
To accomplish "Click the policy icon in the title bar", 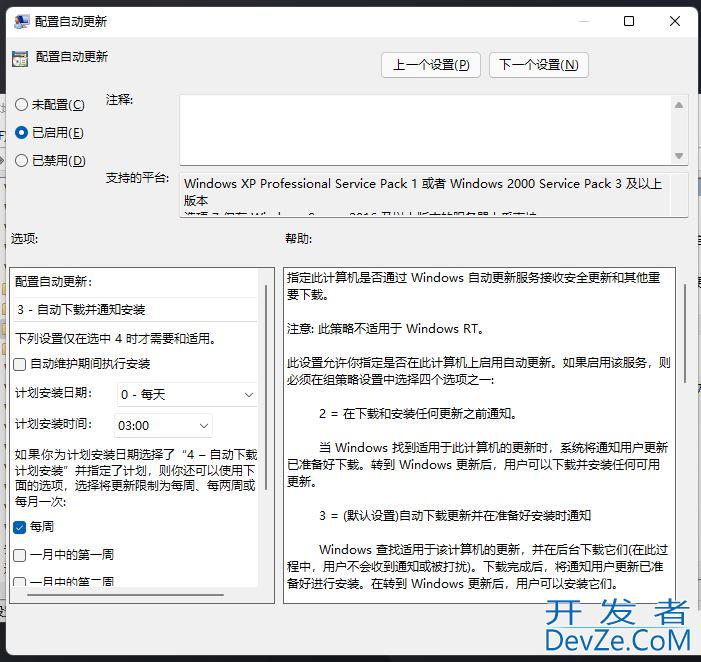I will pyautogui.click(x=21, y=21).
